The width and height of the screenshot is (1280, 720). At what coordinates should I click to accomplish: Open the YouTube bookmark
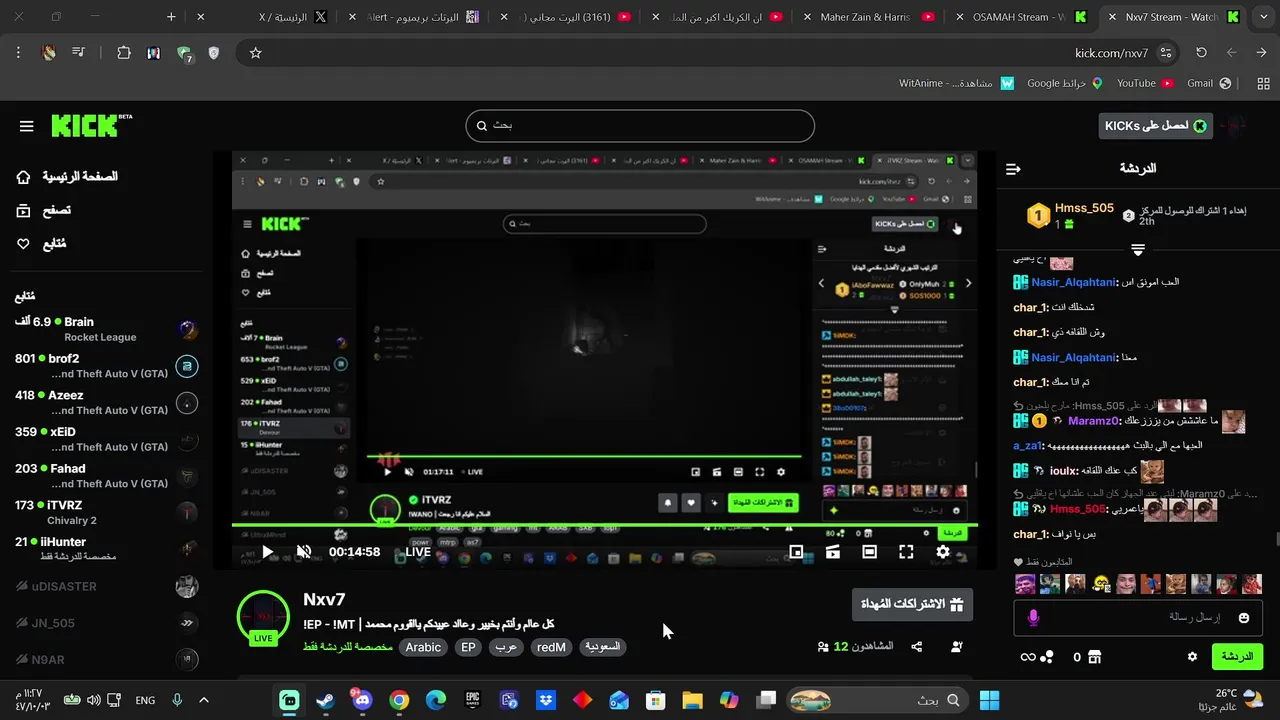coord(1145,83)
